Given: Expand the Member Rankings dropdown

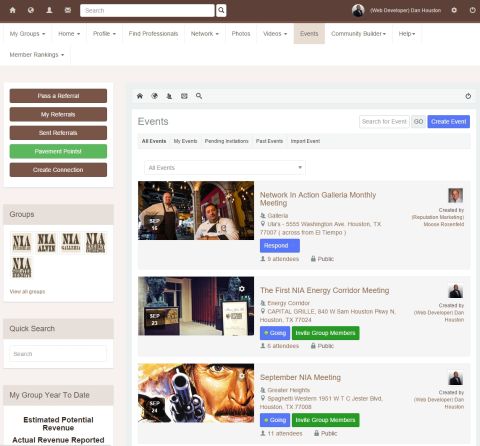Looking at the screenshot, I should (37, 55).
